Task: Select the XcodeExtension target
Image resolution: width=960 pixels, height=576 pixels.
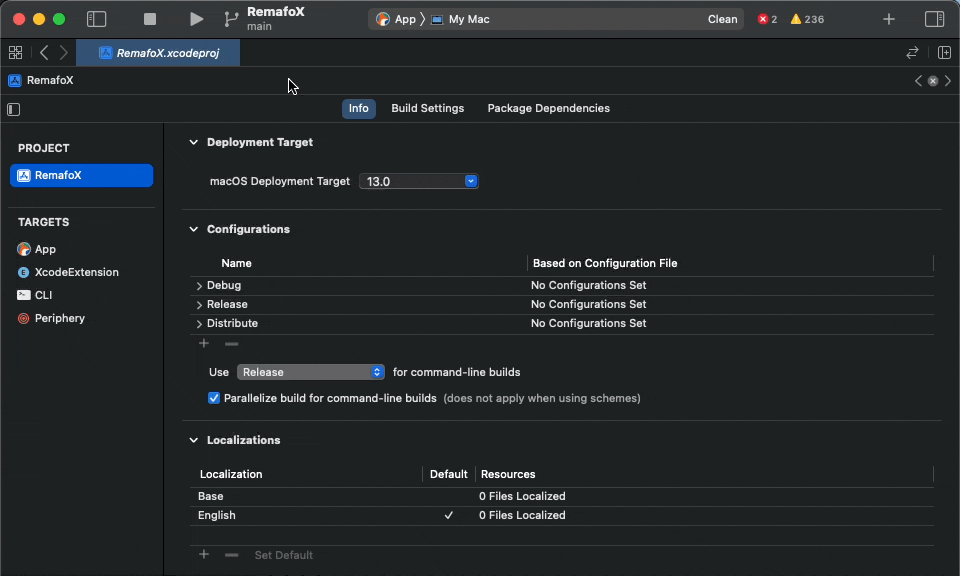Action: point(78,272)
